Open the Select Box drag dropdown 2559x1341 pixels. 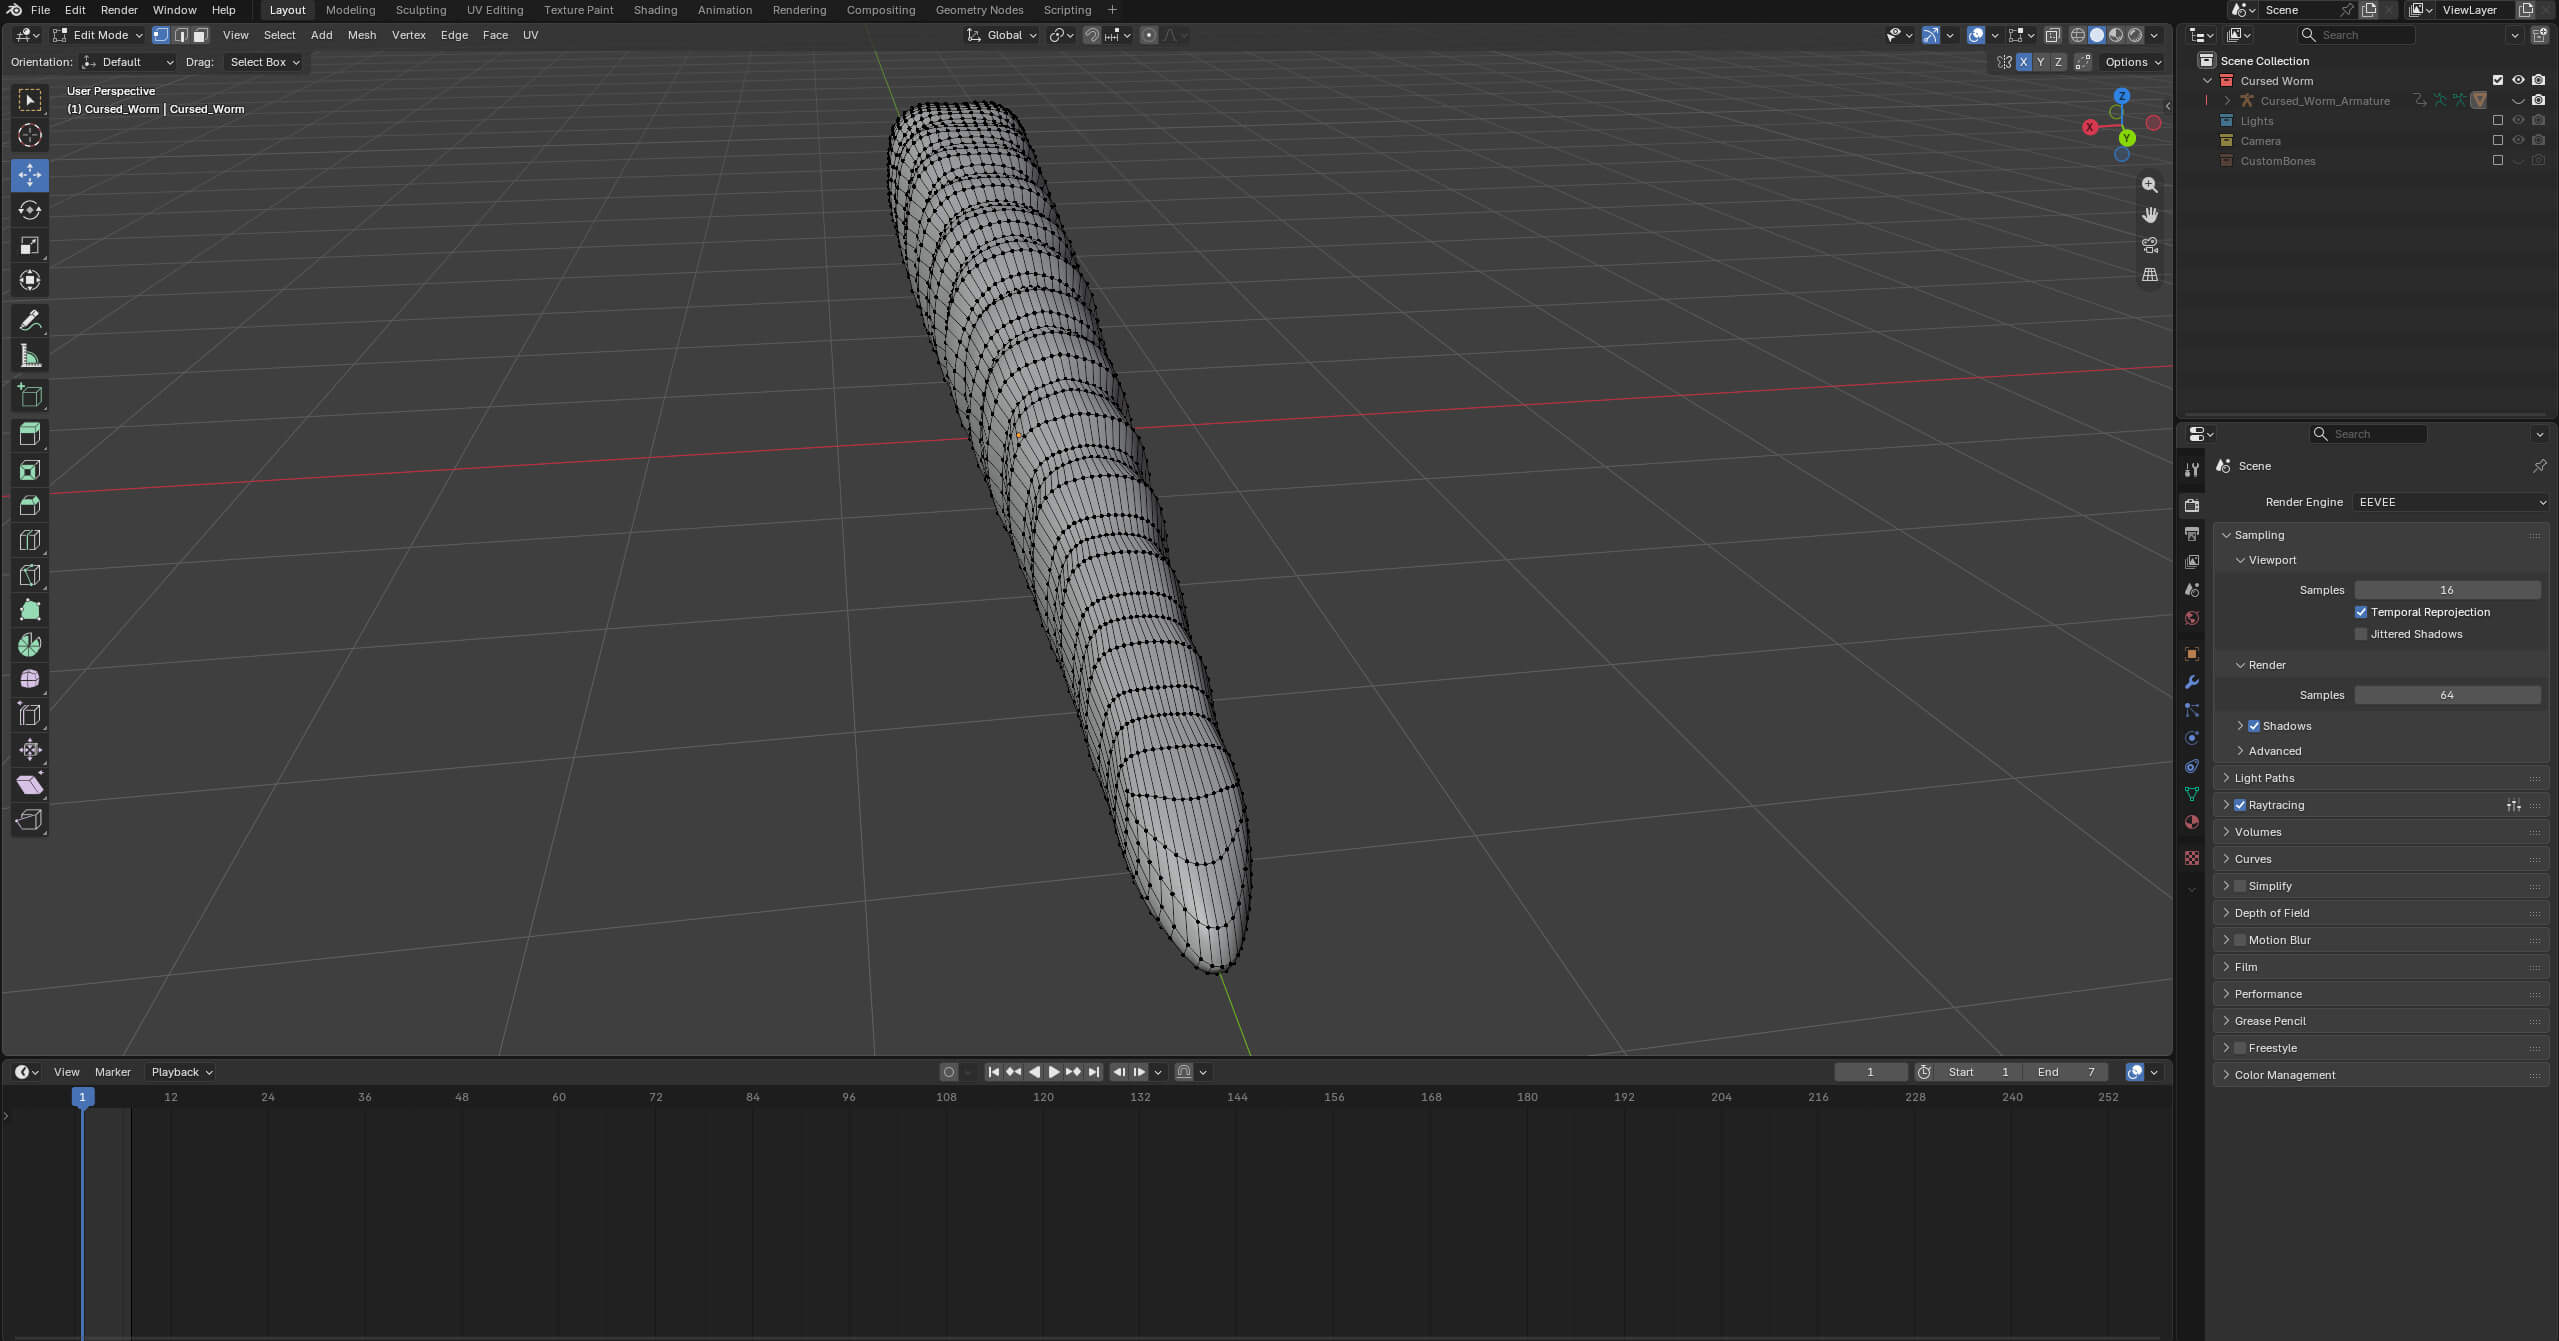[x=264, y=62]
